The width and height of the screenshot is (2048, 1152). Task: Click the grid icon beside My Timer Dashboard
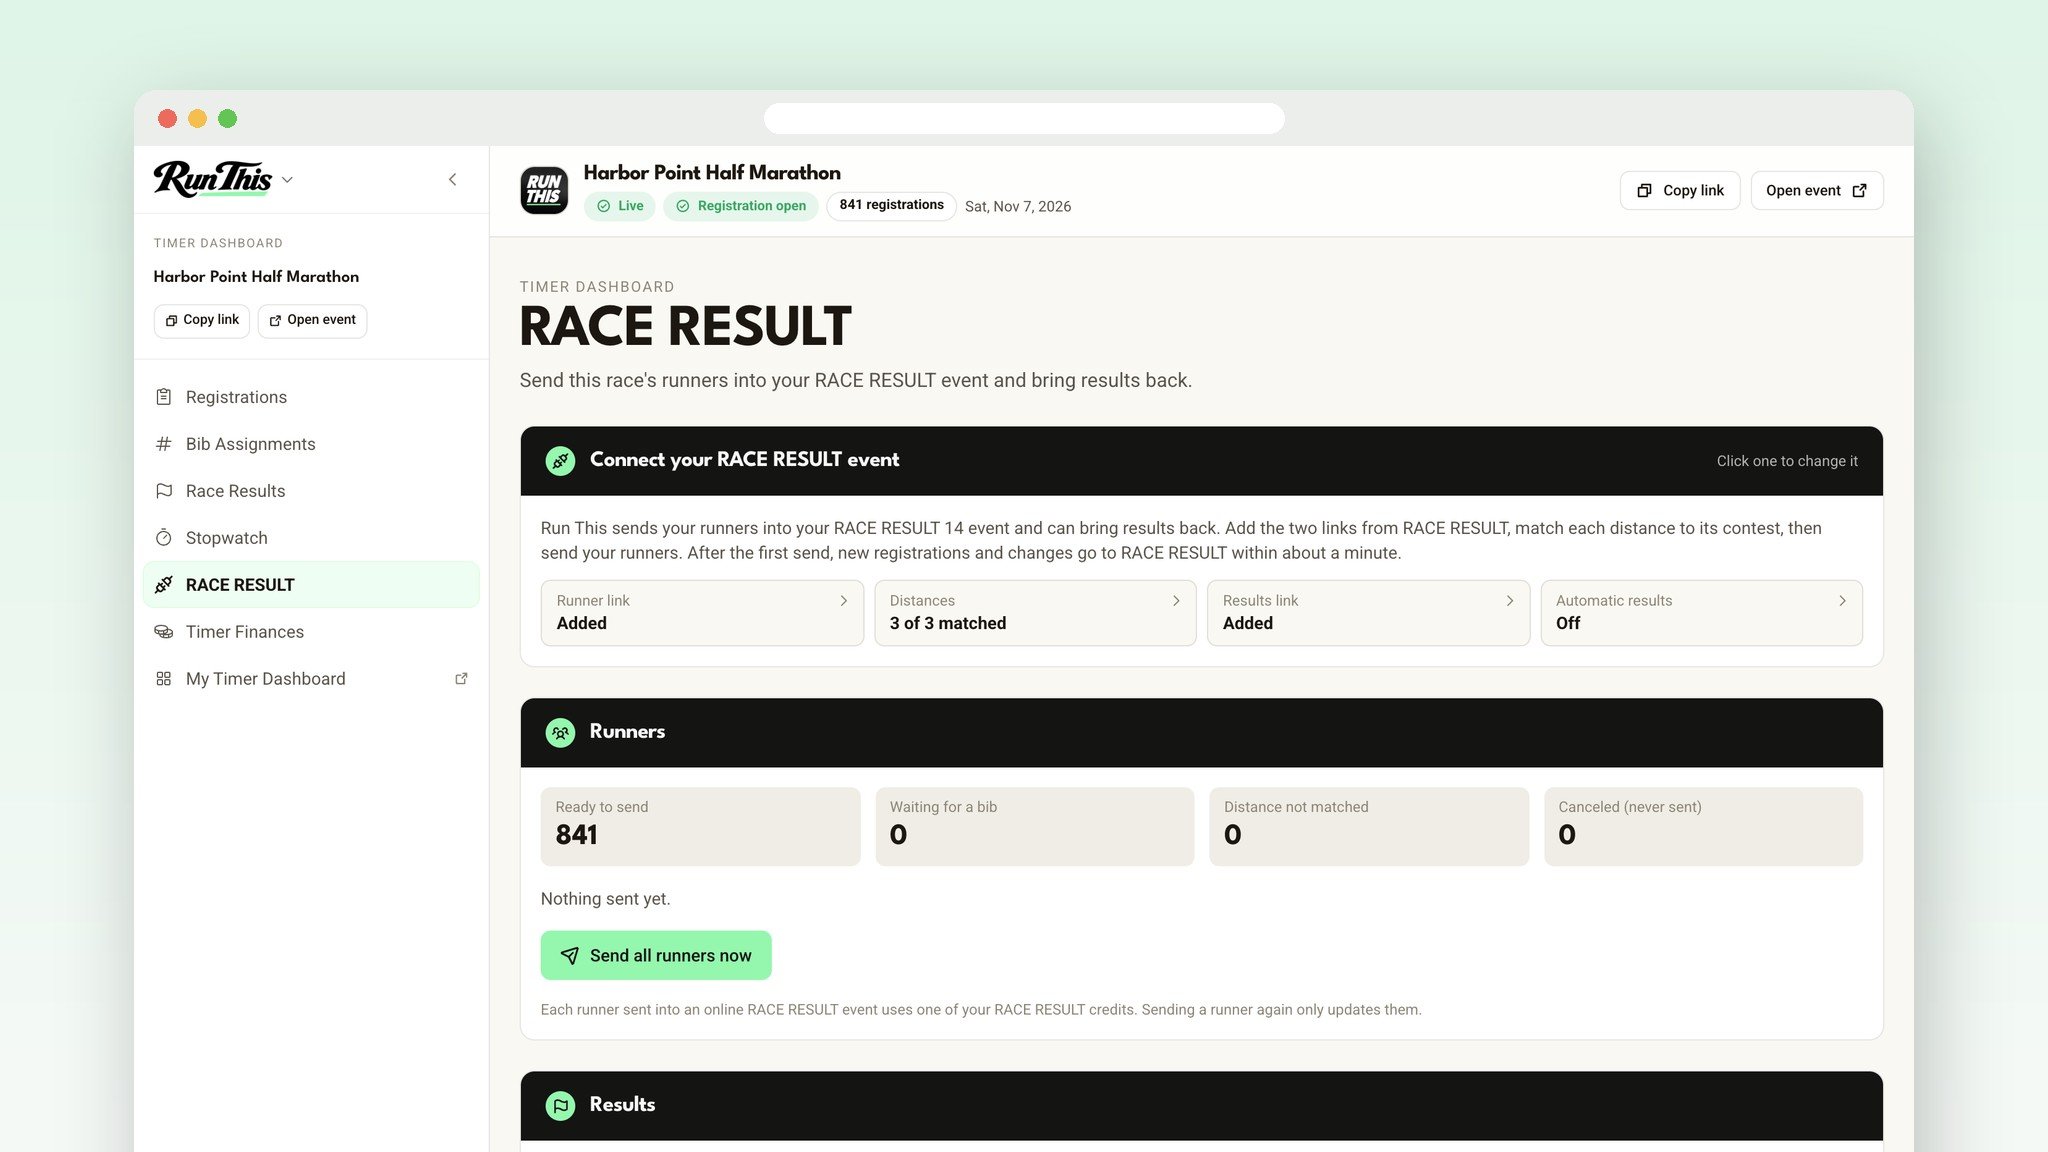tap(164, 679)
